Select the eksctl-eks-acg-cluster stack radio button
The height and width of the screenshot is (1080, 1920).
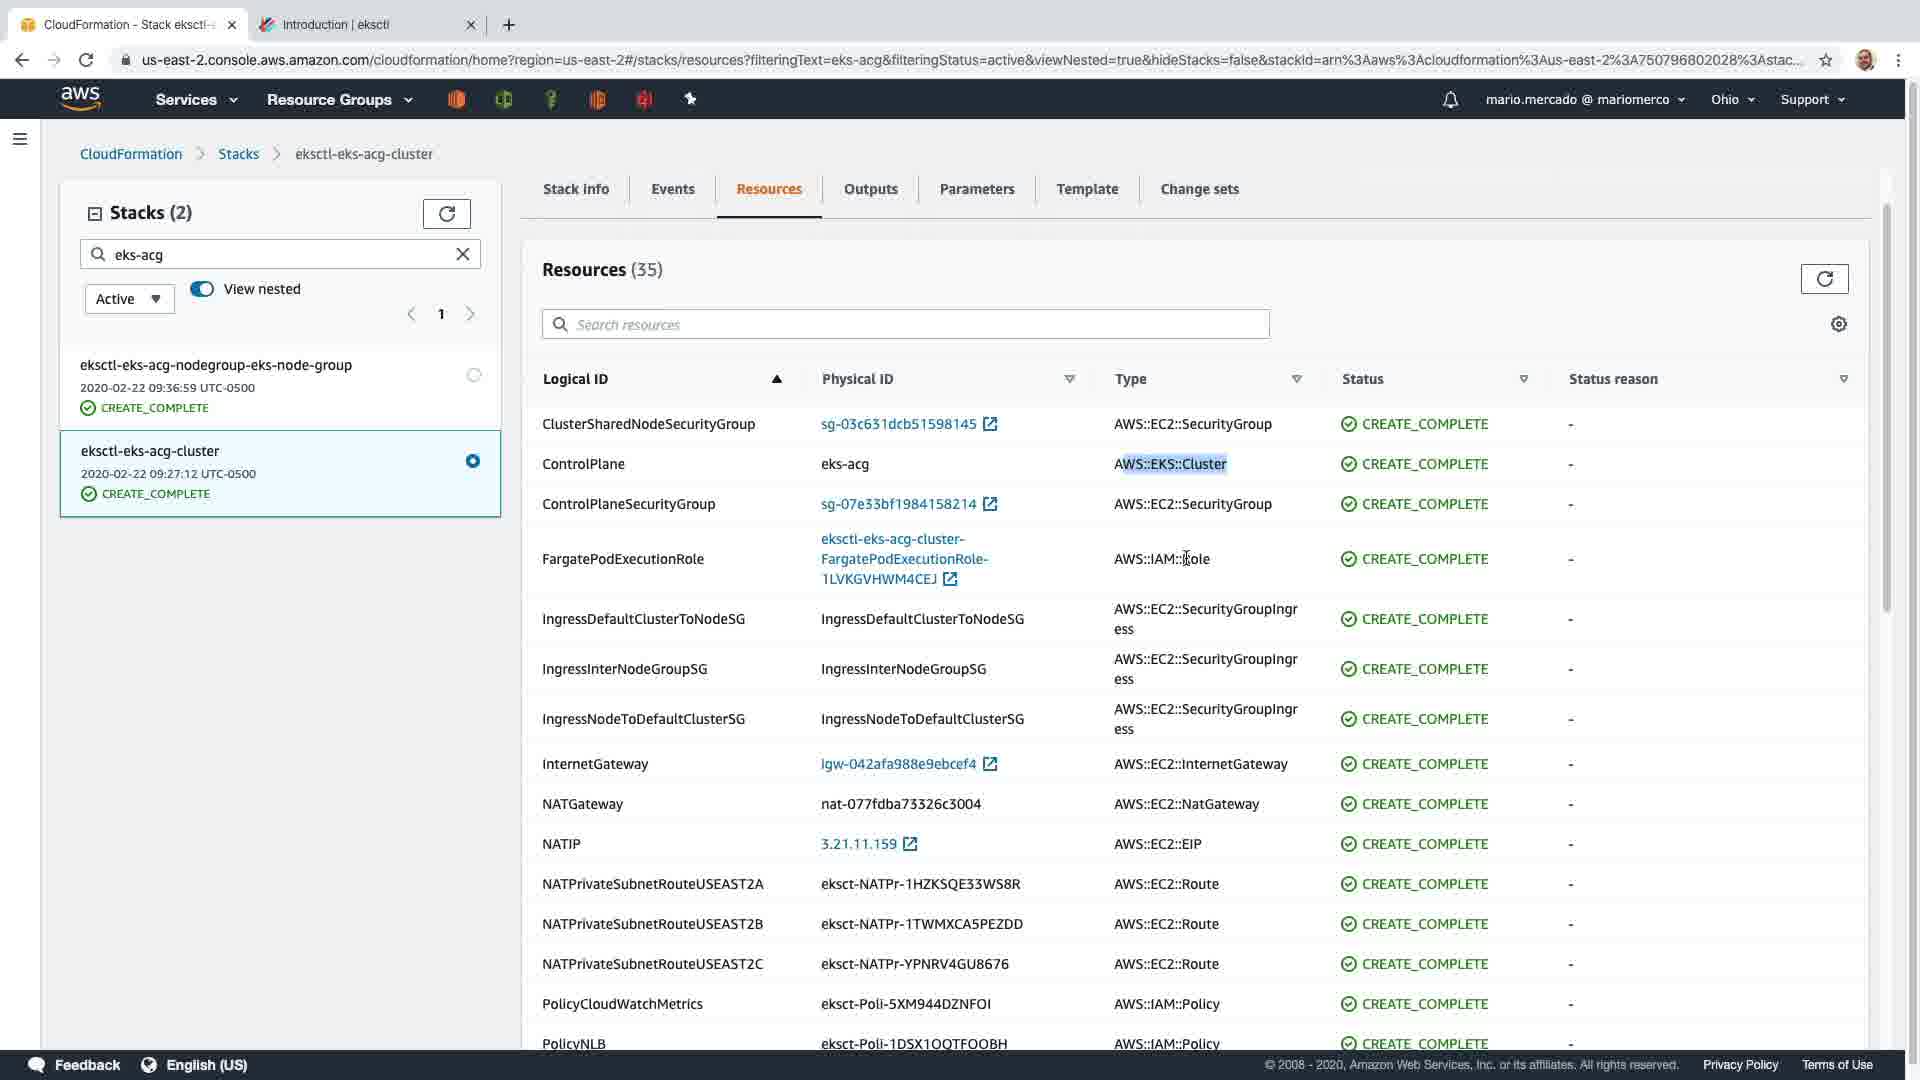click(473, 461)
